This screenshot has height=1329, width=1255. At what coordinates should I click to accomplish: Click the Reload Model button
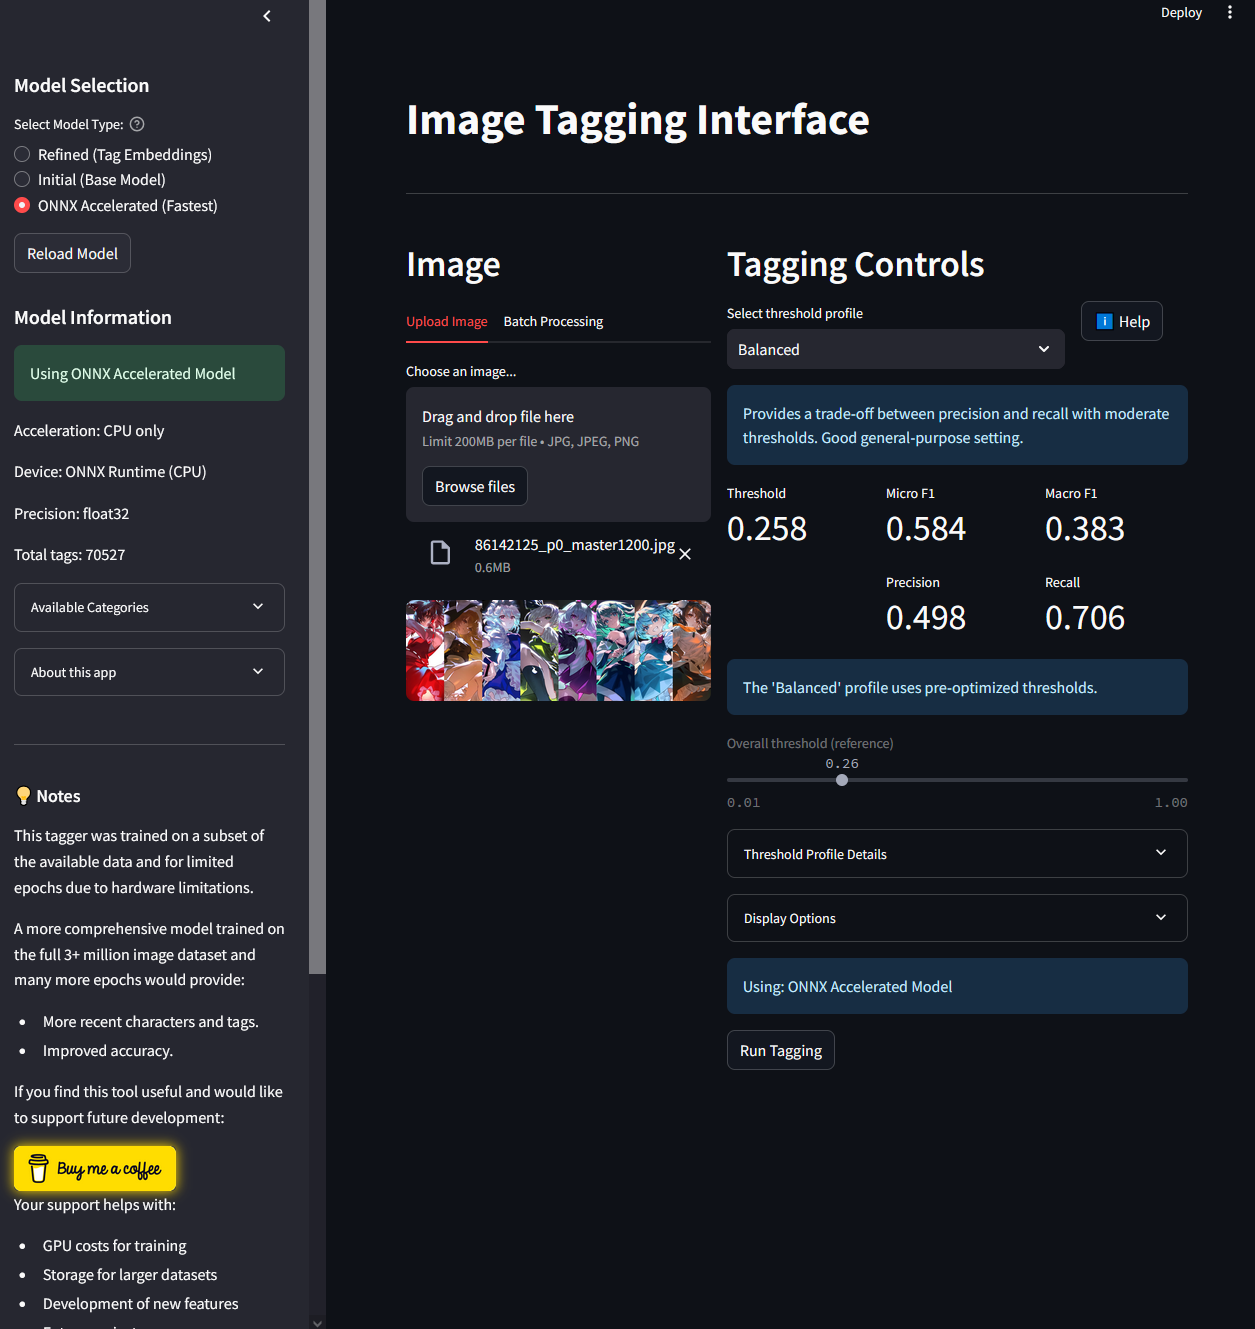[x=72, y=254]
